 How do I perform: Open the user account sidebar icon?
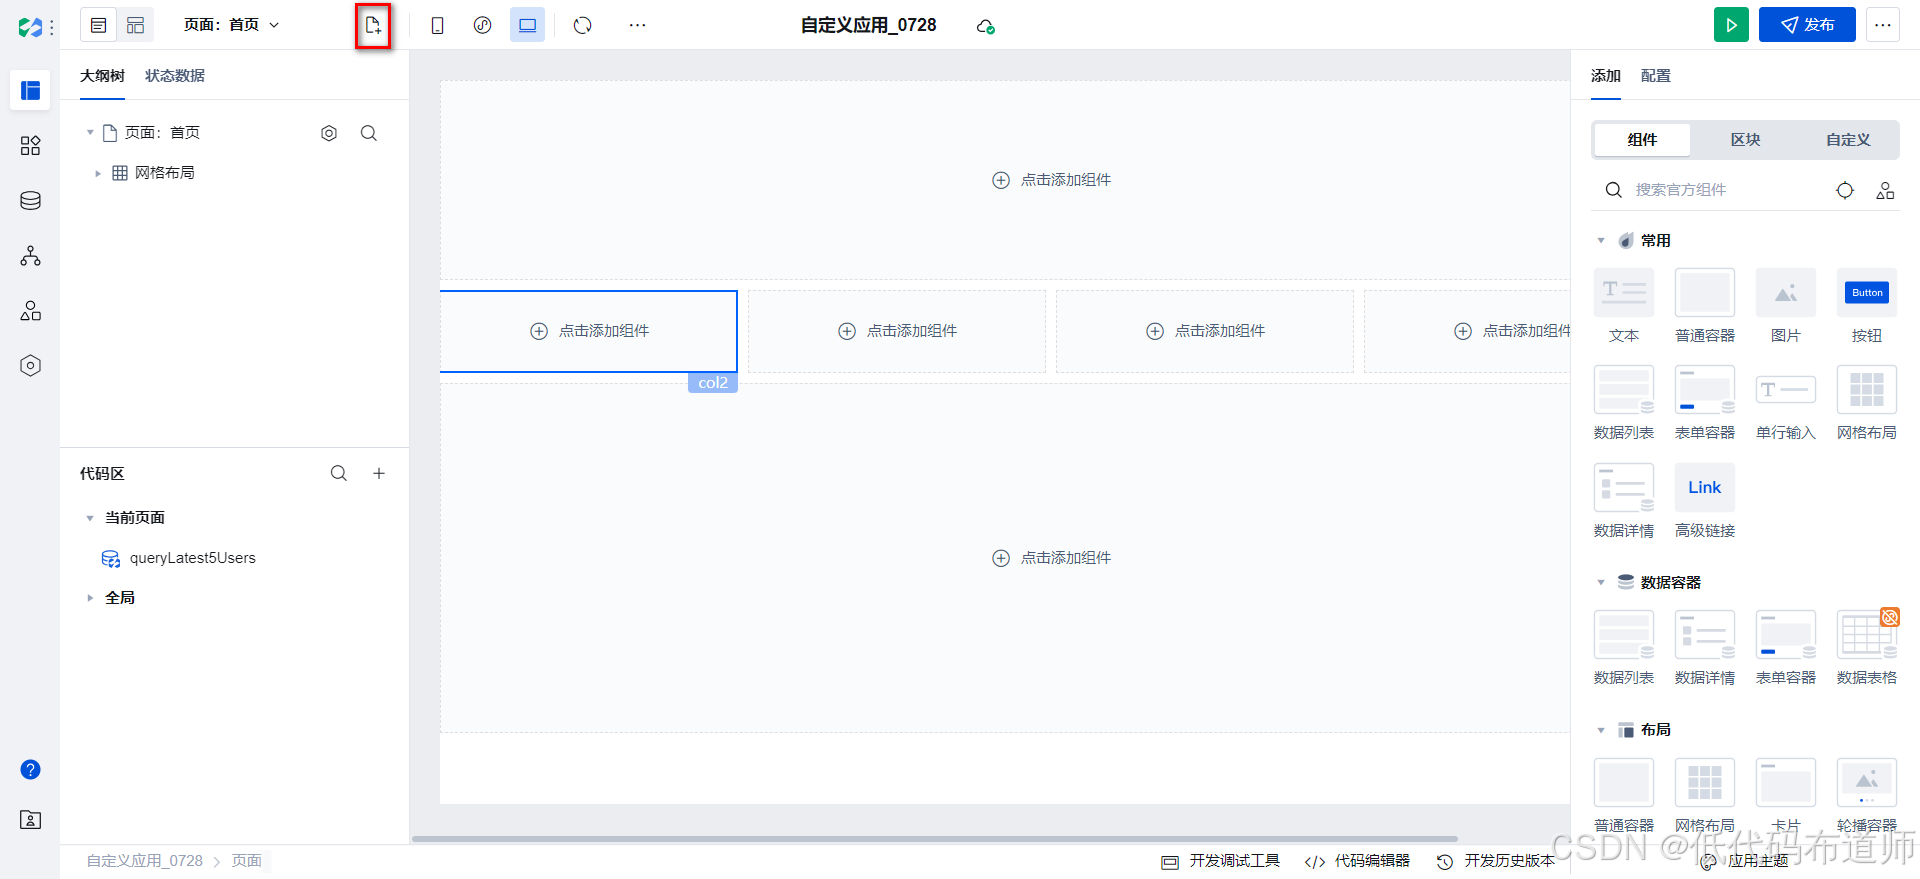[x=30, y=820]
